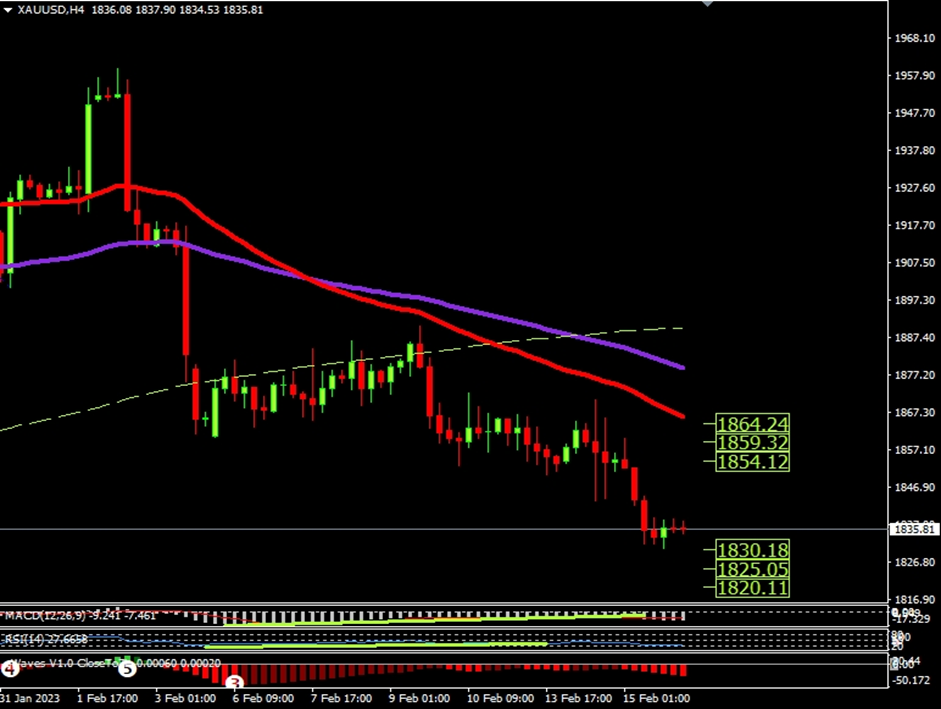Select the circled wave marker 5
941x709 pixels.
(x=127, y=667)
